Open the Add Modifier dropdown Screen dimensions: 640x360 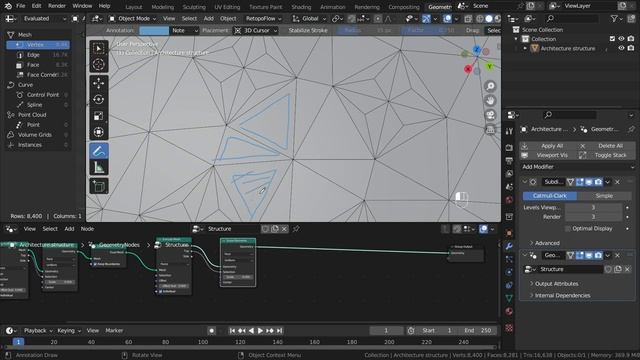click(578, 167)
